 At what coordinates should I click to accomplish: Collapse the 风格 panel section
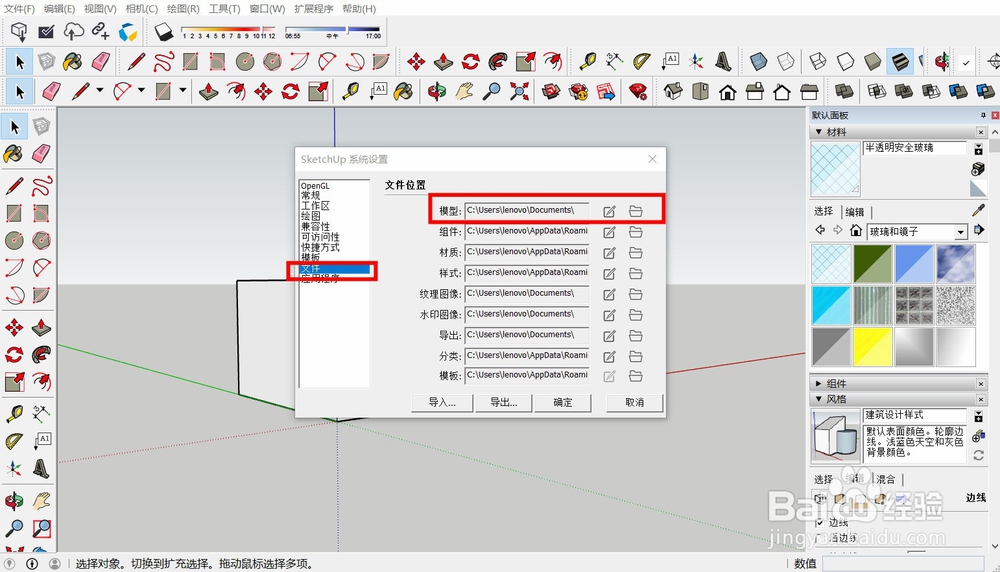point(819,399)
